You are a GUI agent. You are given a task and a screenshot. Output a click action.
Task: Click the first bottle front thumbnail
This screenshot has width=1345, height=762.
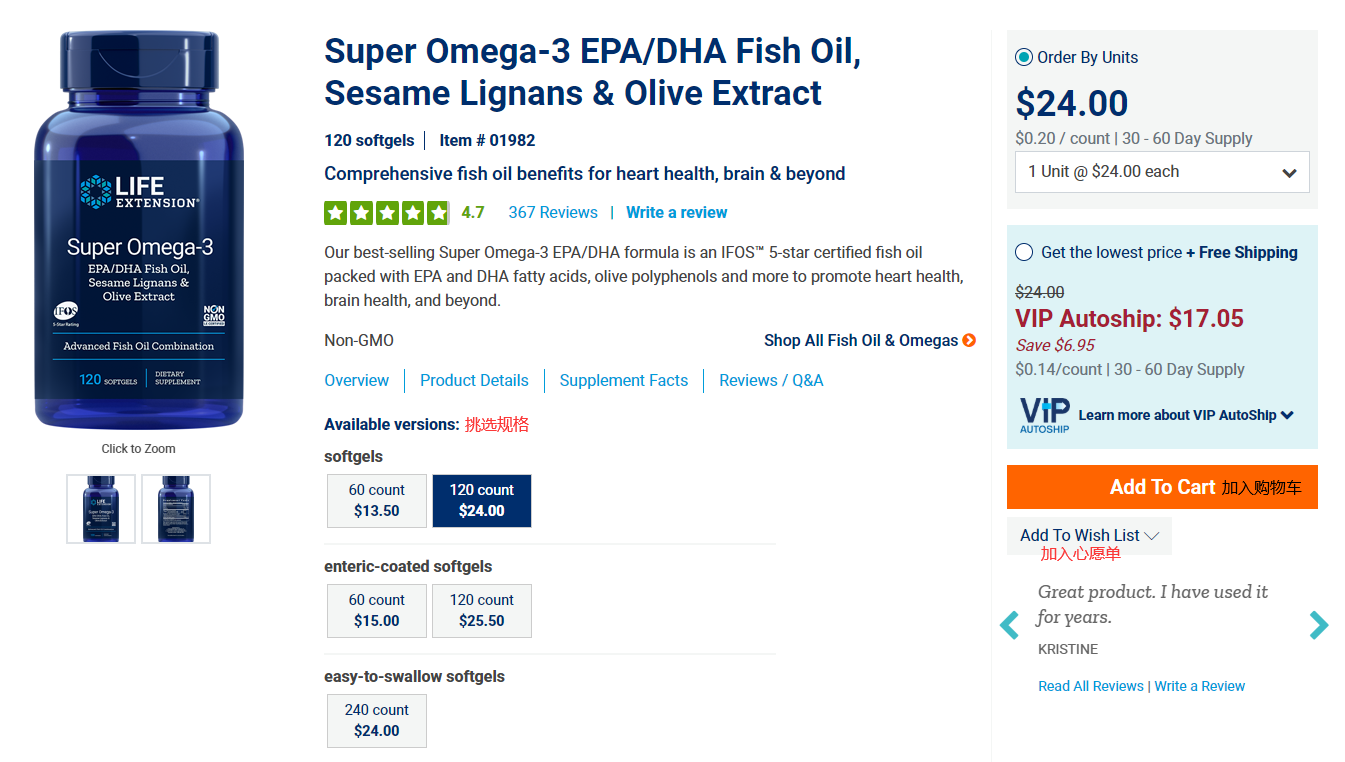[x=101, y=509]
